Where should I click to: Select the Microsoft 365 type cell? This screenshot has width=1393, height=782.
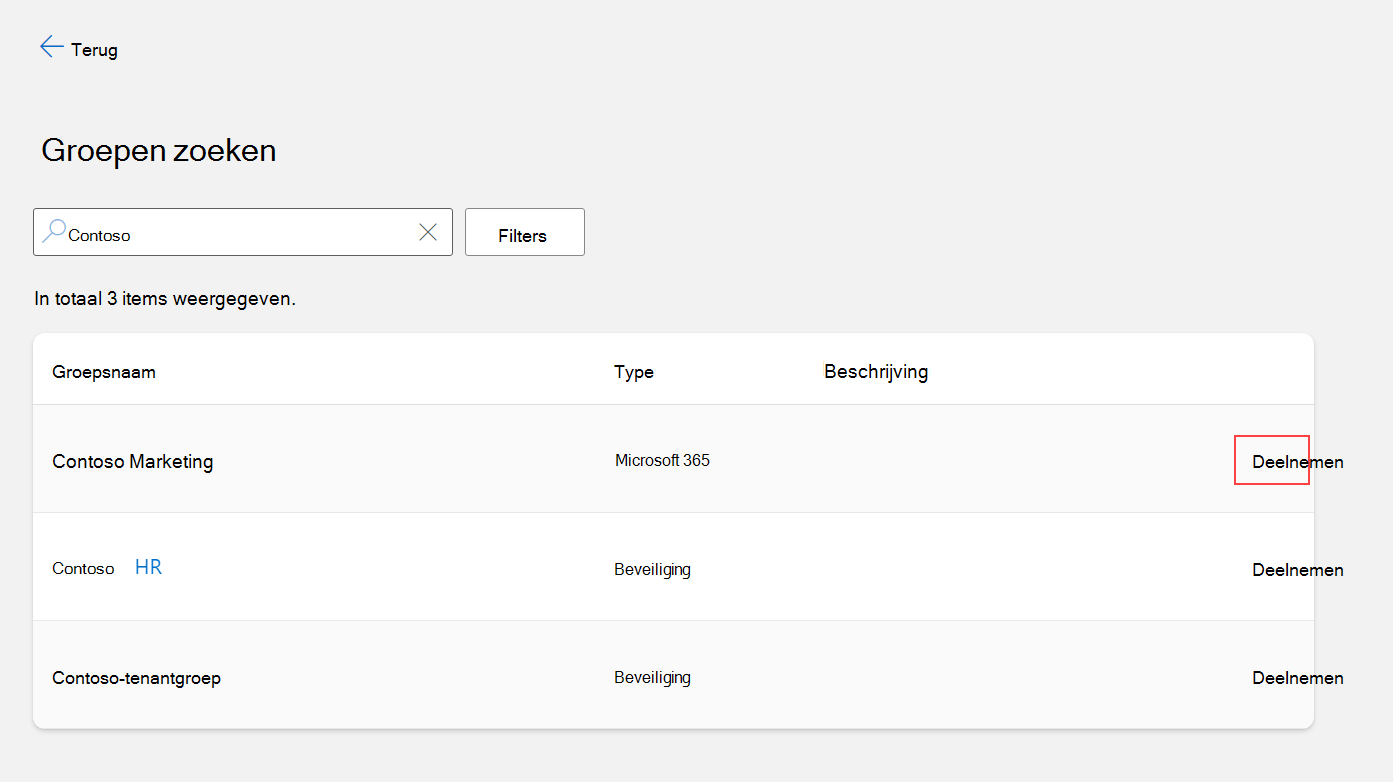[662, 461]
